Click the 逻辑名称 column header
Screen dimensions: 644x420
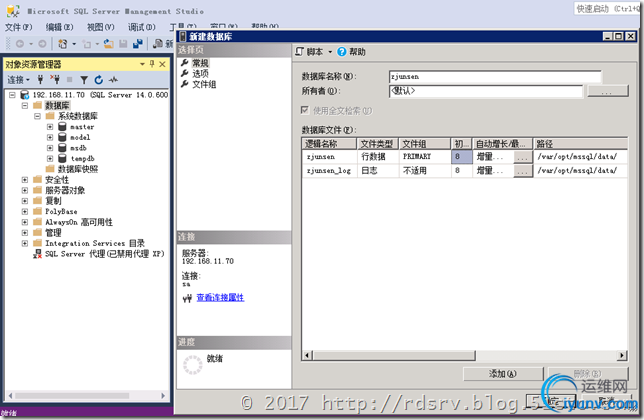click(x=329, y=144)
